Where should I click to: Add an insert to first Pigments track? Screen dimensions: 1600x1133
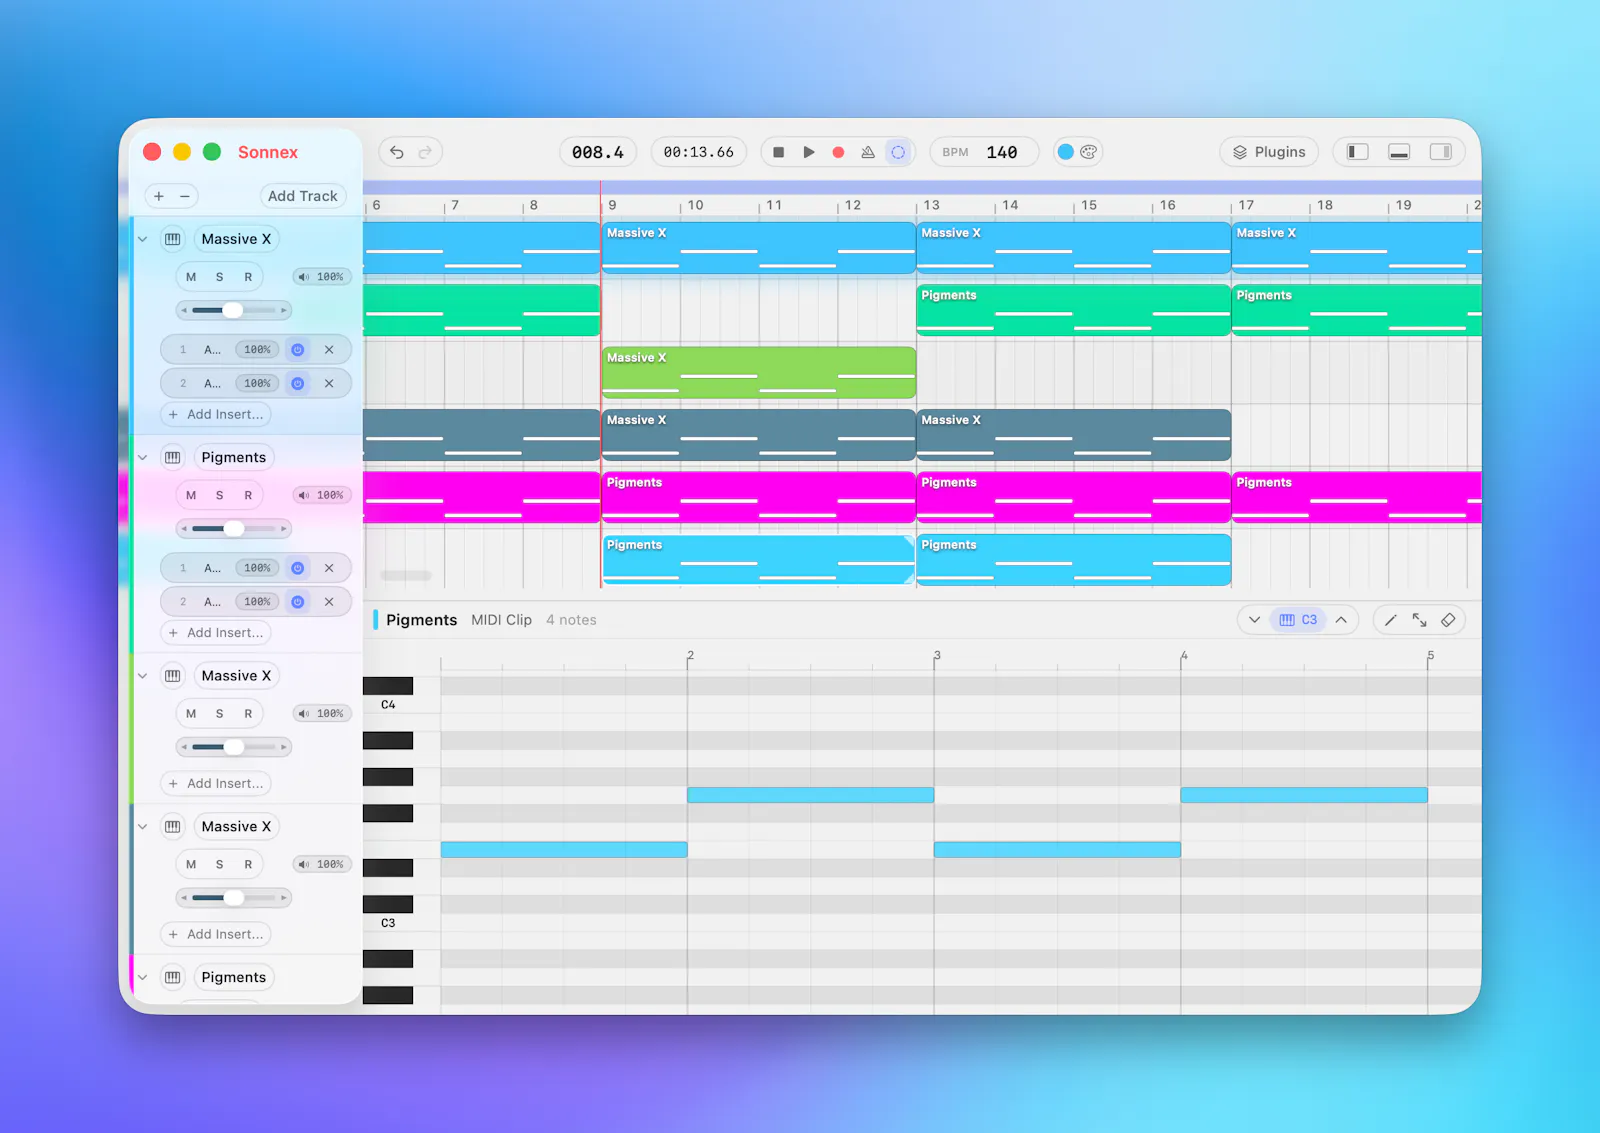[x=216, y=633]
